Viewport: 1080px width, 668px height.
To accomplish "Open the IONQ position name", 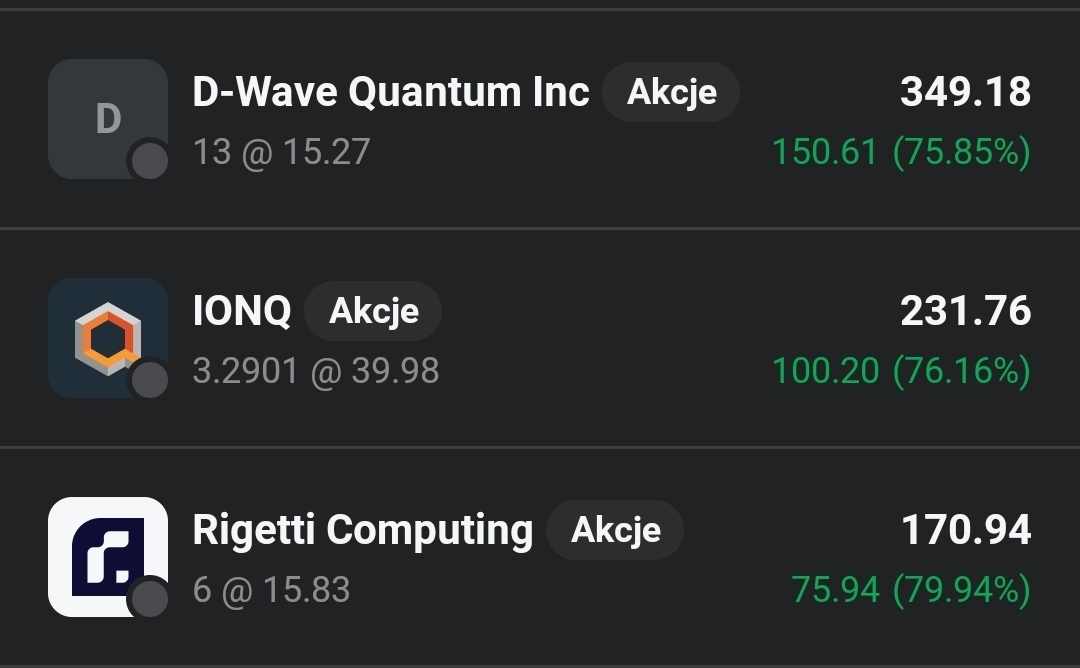I will coord(242,311).
